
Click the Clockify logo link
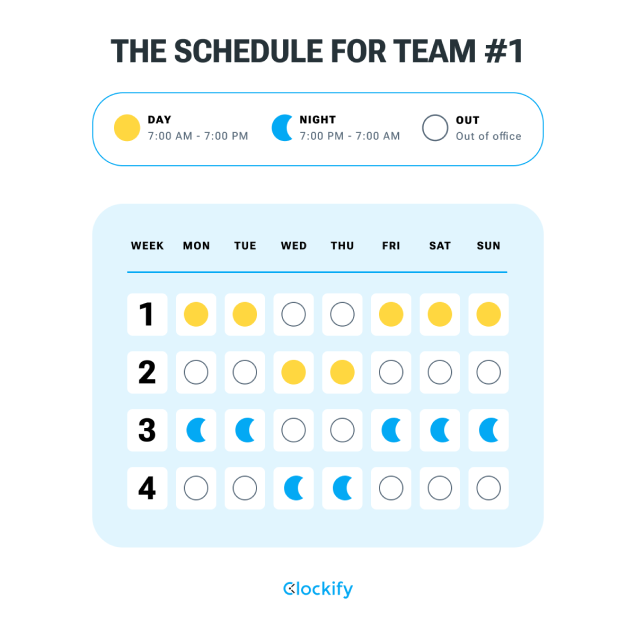(x=318, y=589)
